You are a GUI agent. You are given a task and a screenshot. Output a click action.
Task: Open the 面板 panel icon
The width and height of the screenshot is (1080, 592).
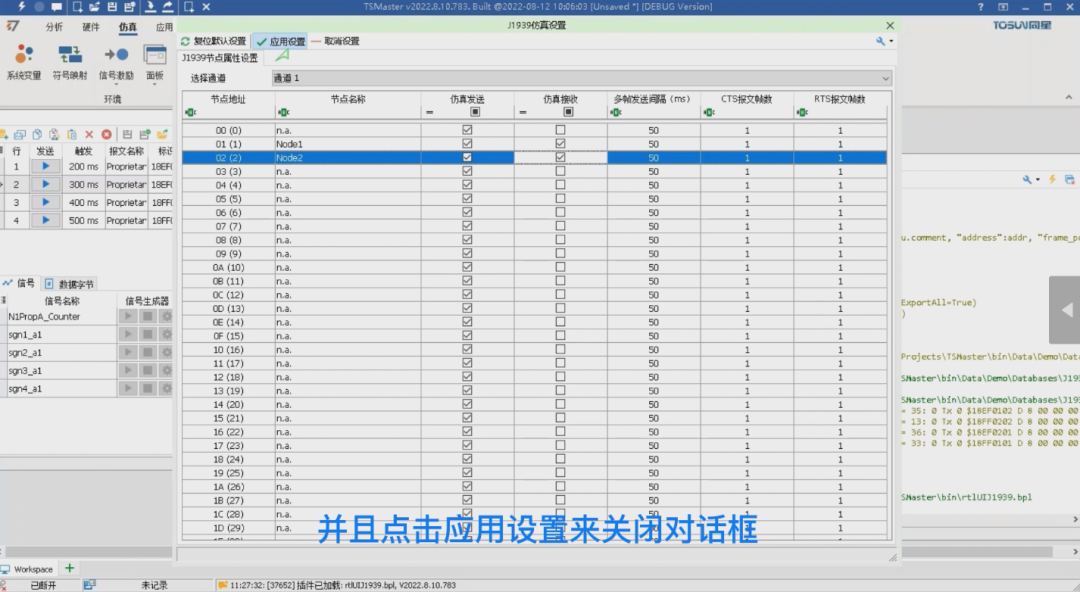coord(155,61)
